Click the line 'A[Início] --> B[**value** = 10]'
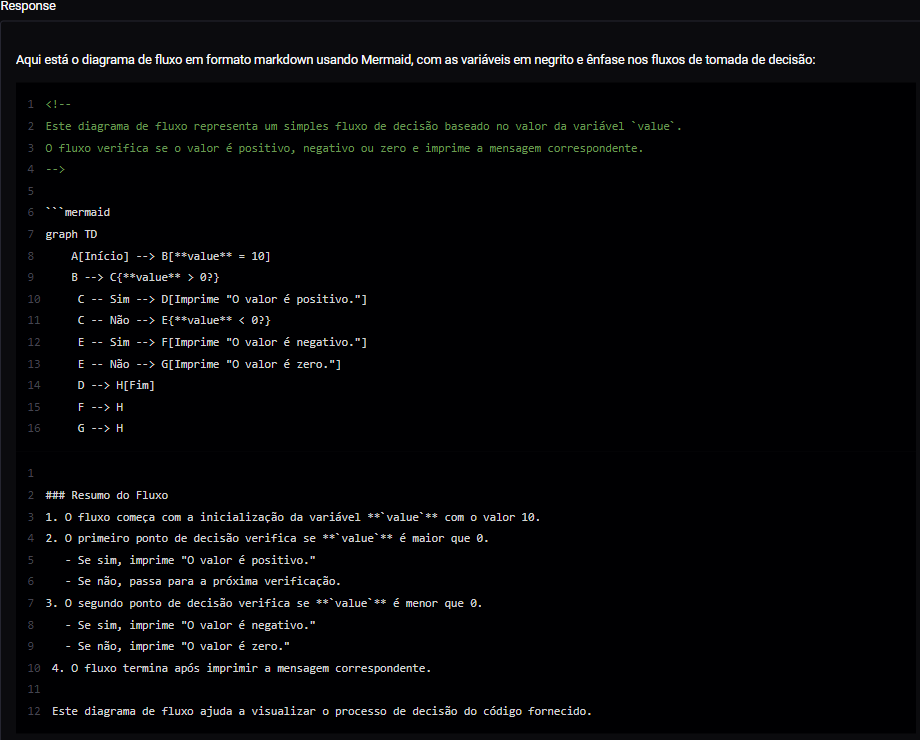 (170, 256)
